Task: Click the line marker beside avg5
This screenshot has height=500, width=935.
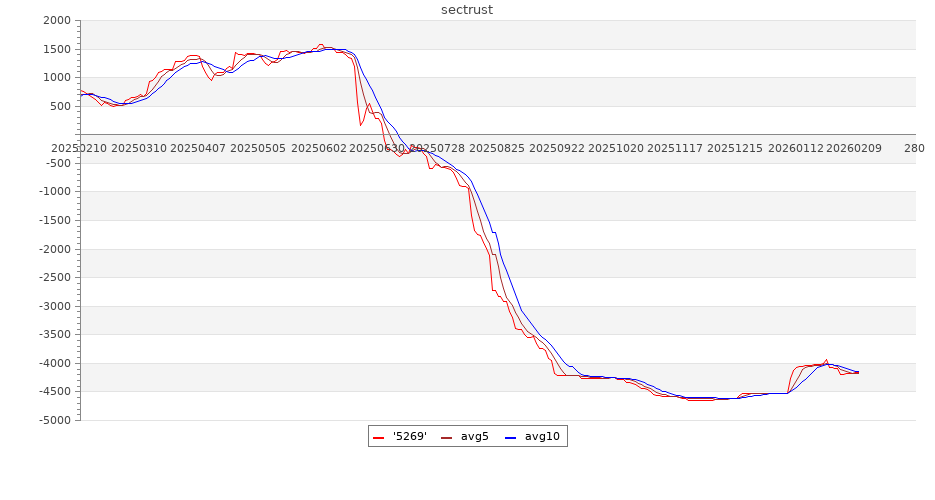Action: pos(446,437)
